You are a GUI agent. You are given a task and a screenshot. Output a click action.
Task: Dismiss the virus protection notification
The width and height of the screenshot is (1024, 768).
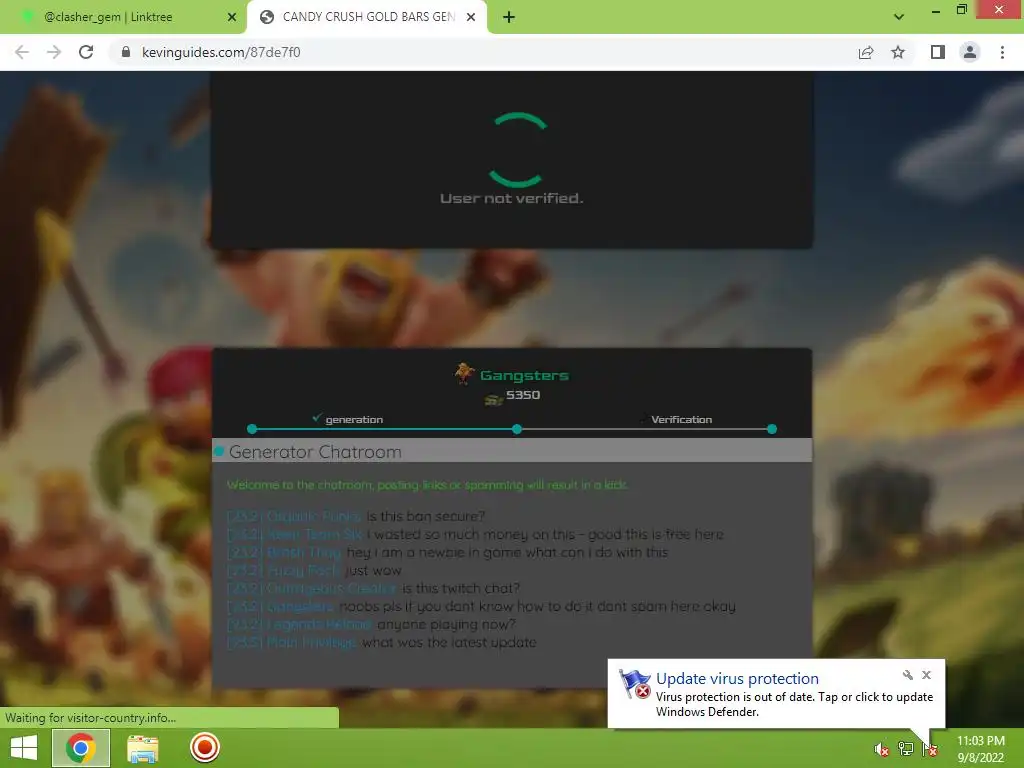[926, 675]
